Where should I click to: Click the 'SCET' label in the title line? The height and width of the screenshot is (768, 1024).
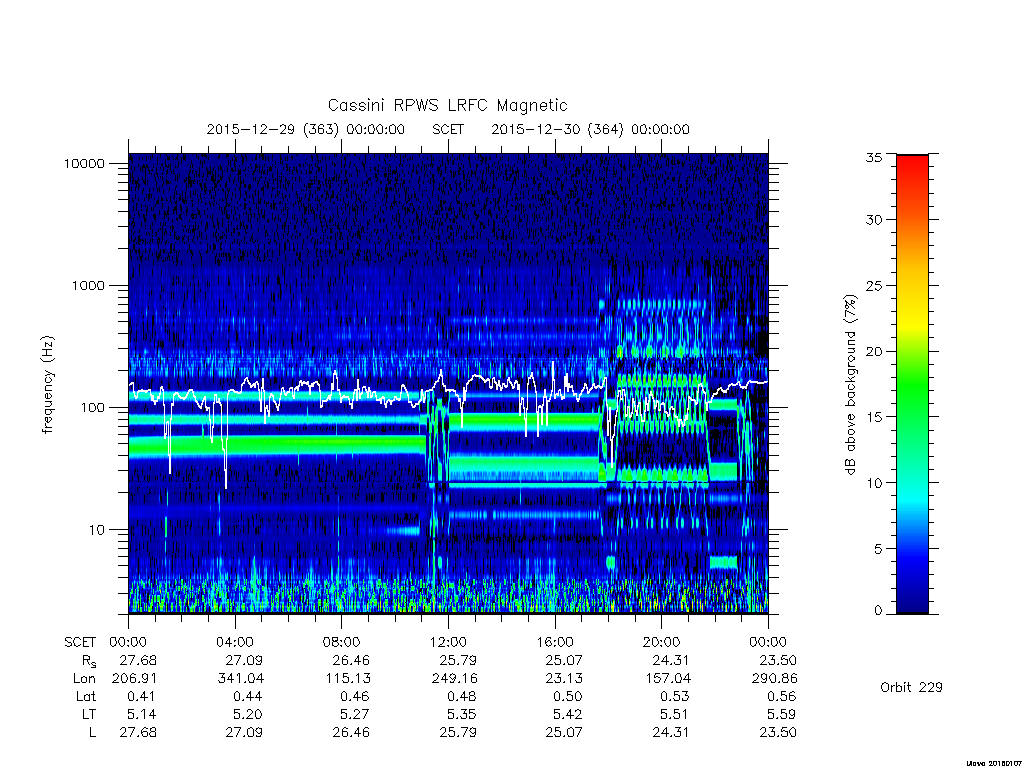[448, 129]
